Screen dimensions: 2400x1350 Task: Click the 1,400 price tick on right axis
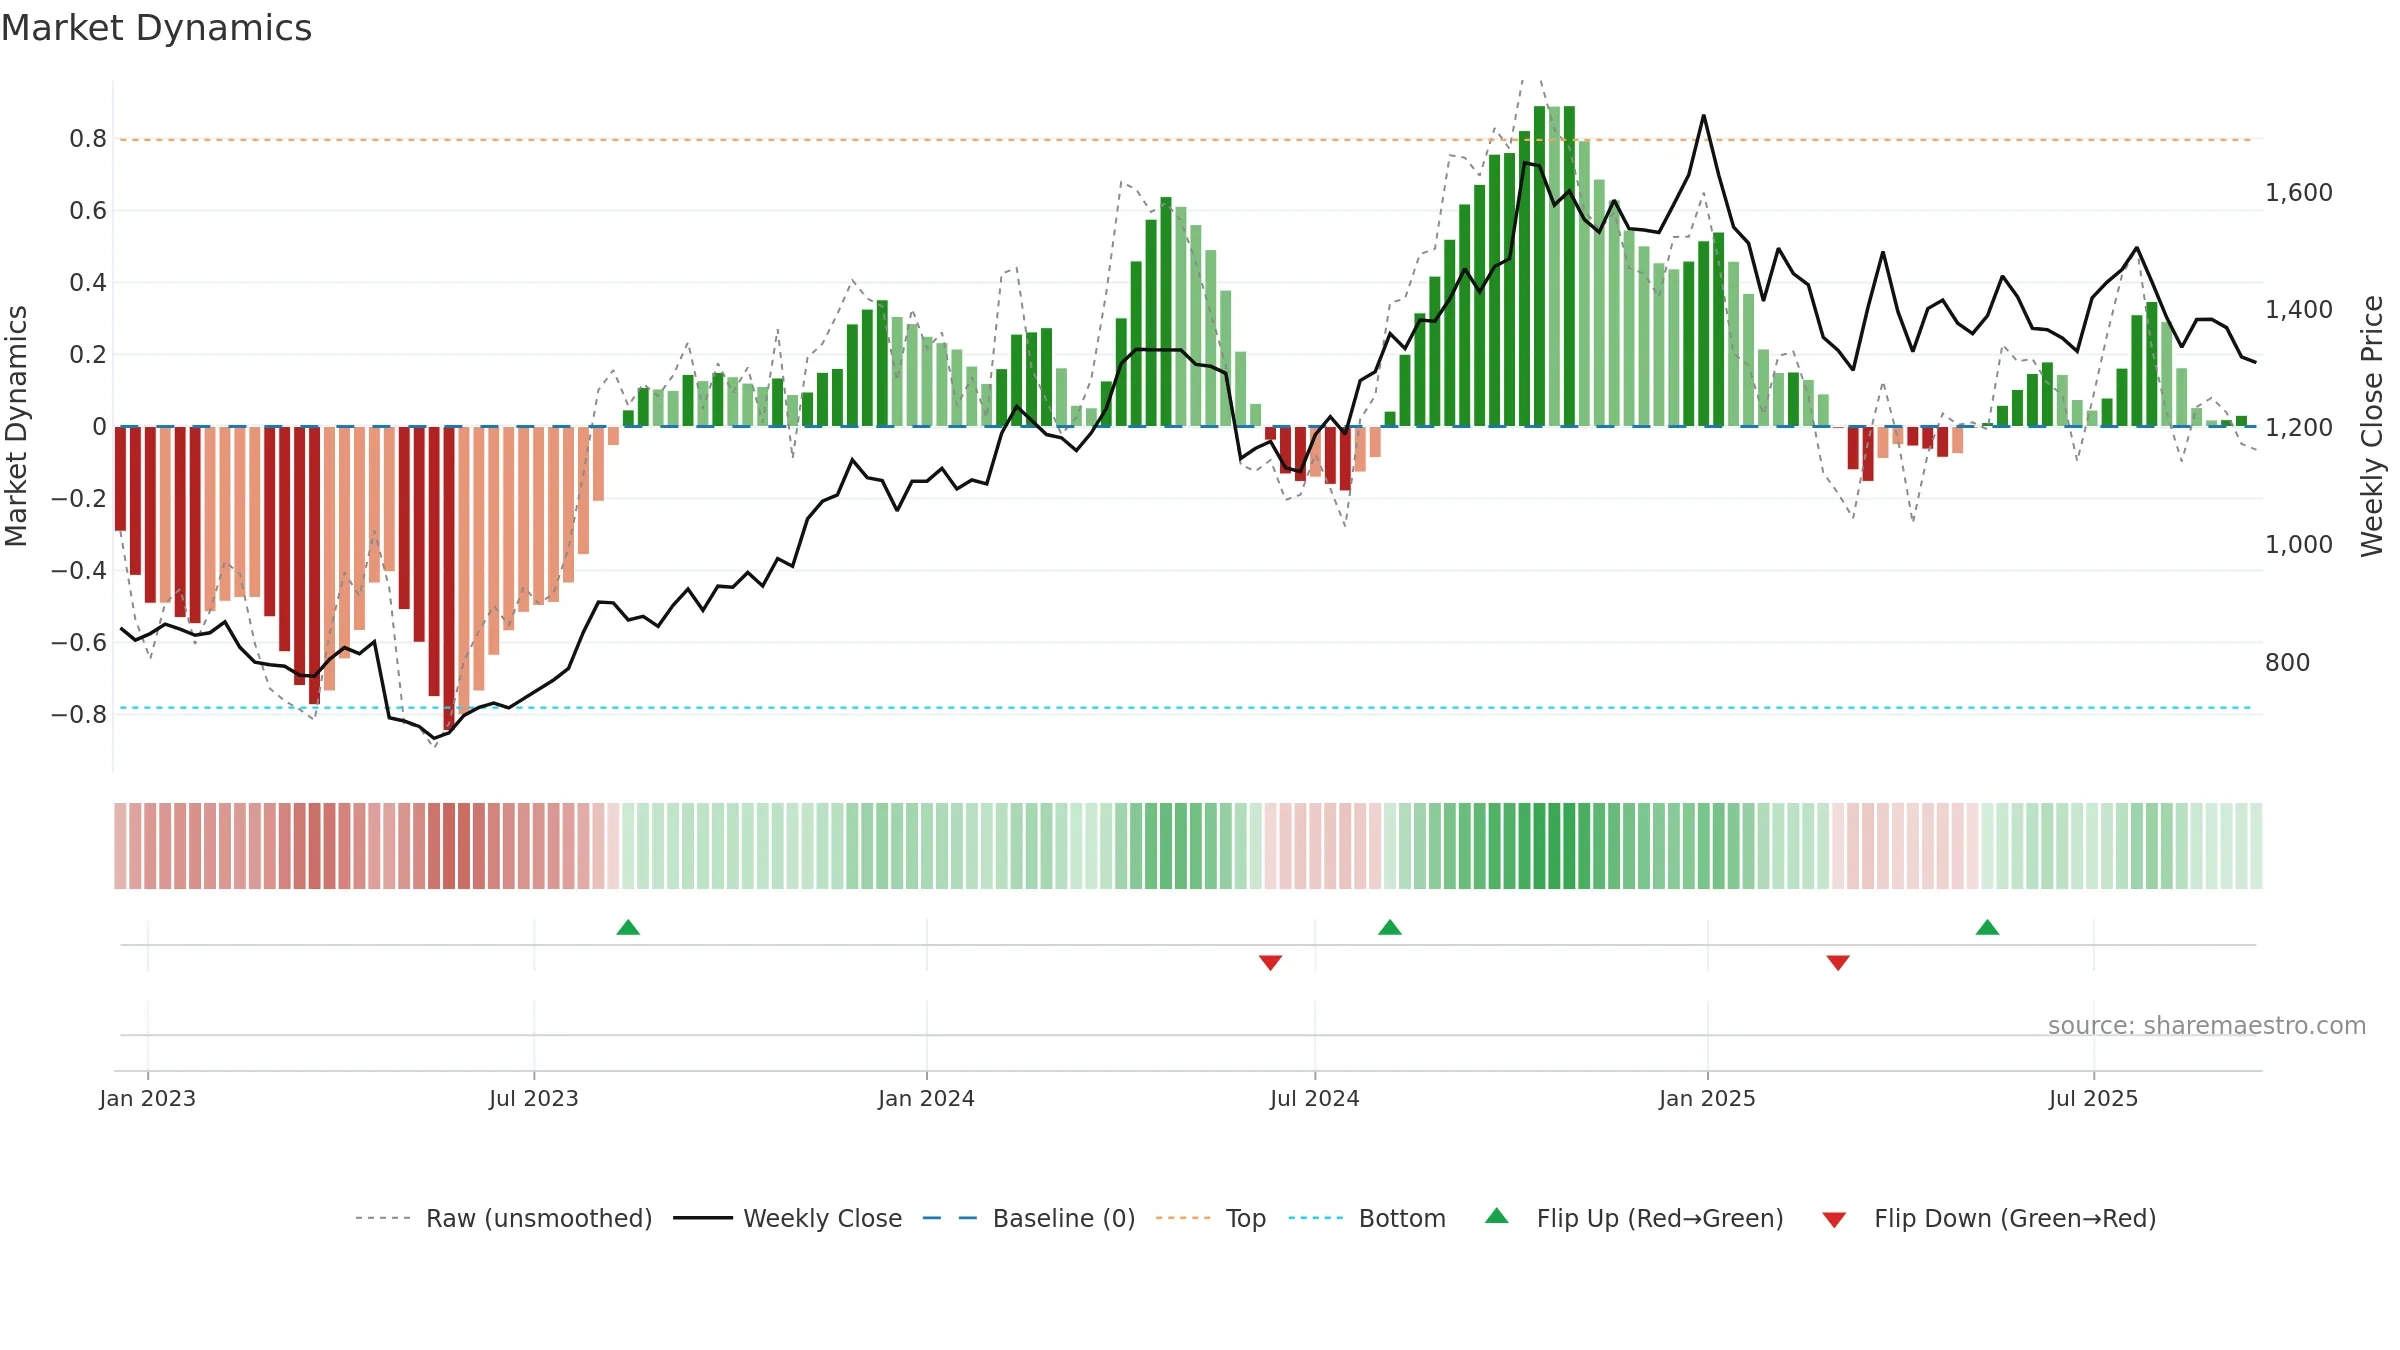coord(2299,310)
